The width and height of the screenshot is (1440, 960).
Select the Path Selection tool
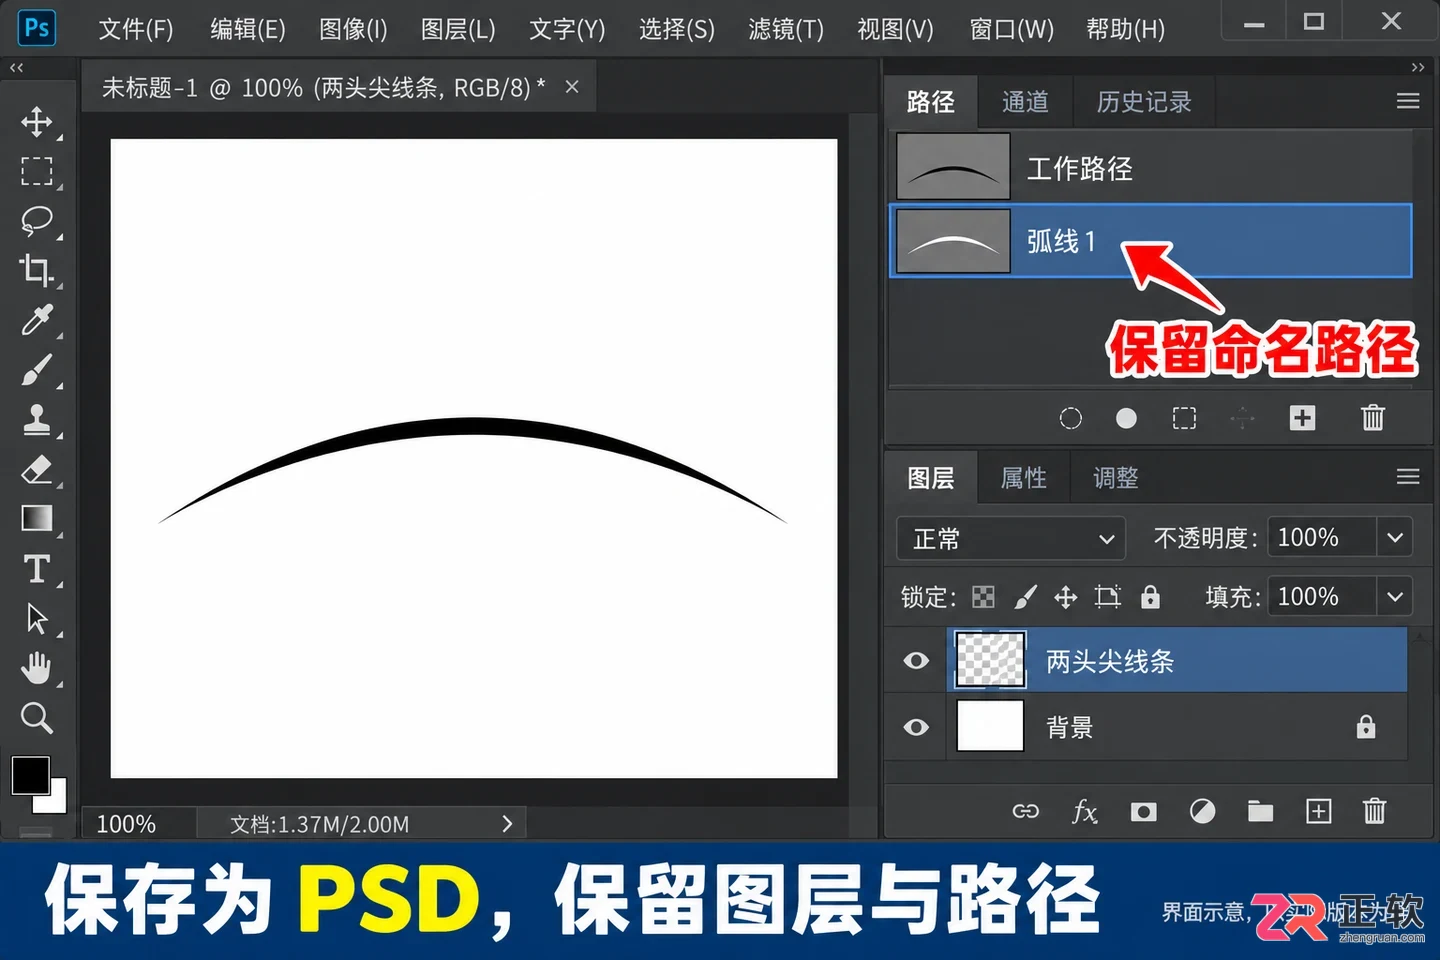pos(37,619)
